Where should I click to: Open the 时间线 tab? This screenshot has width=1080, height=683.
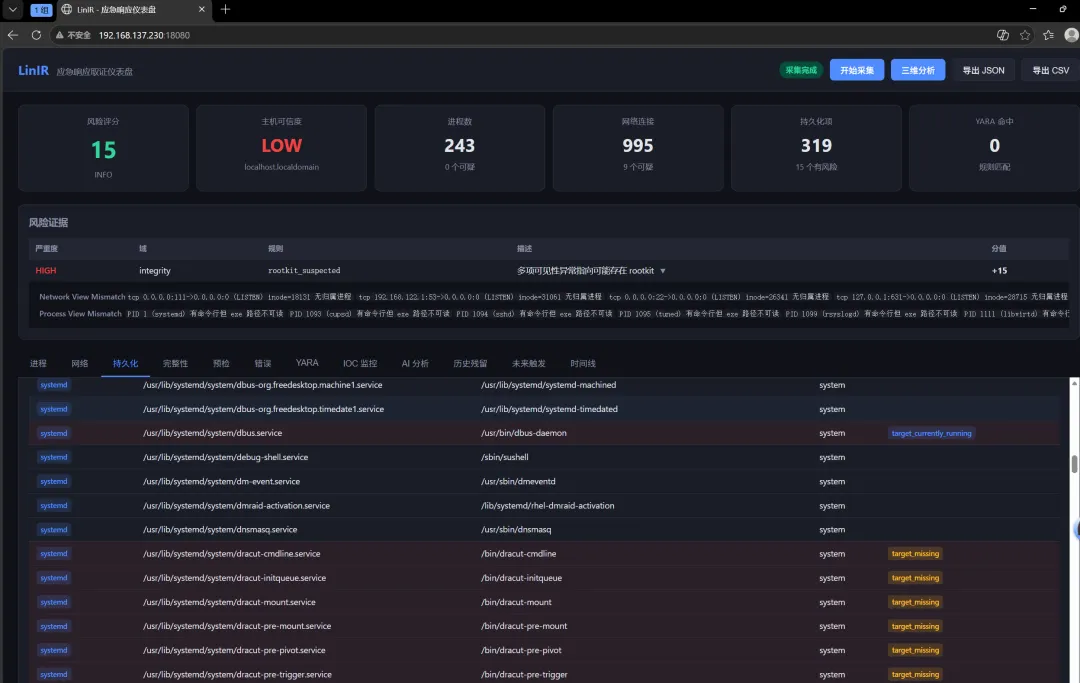[x=583, y=364]
